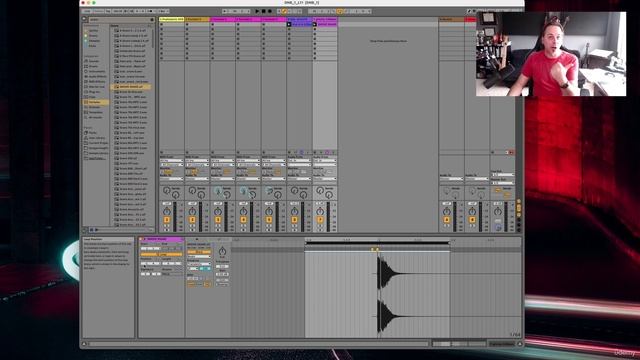Toggle track 6 activator button
Image resolution: width=640 pixels, height=360 pixels.
tap(294, 220)
